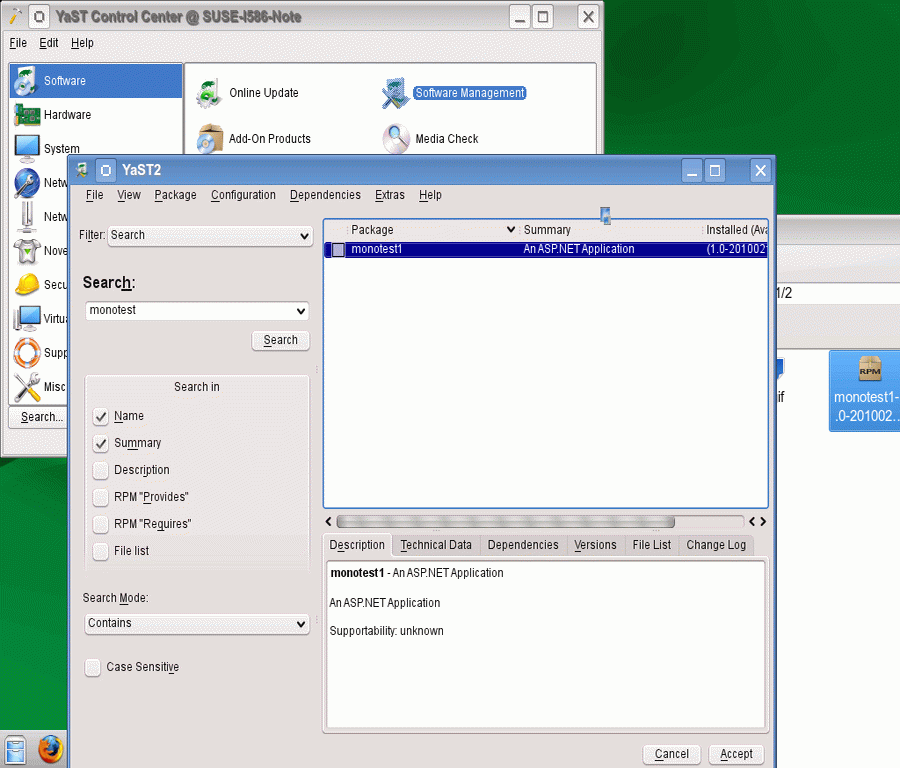Launch Online Update icon
This screenshot has height=768, width=900.
[x=208, y=93]
